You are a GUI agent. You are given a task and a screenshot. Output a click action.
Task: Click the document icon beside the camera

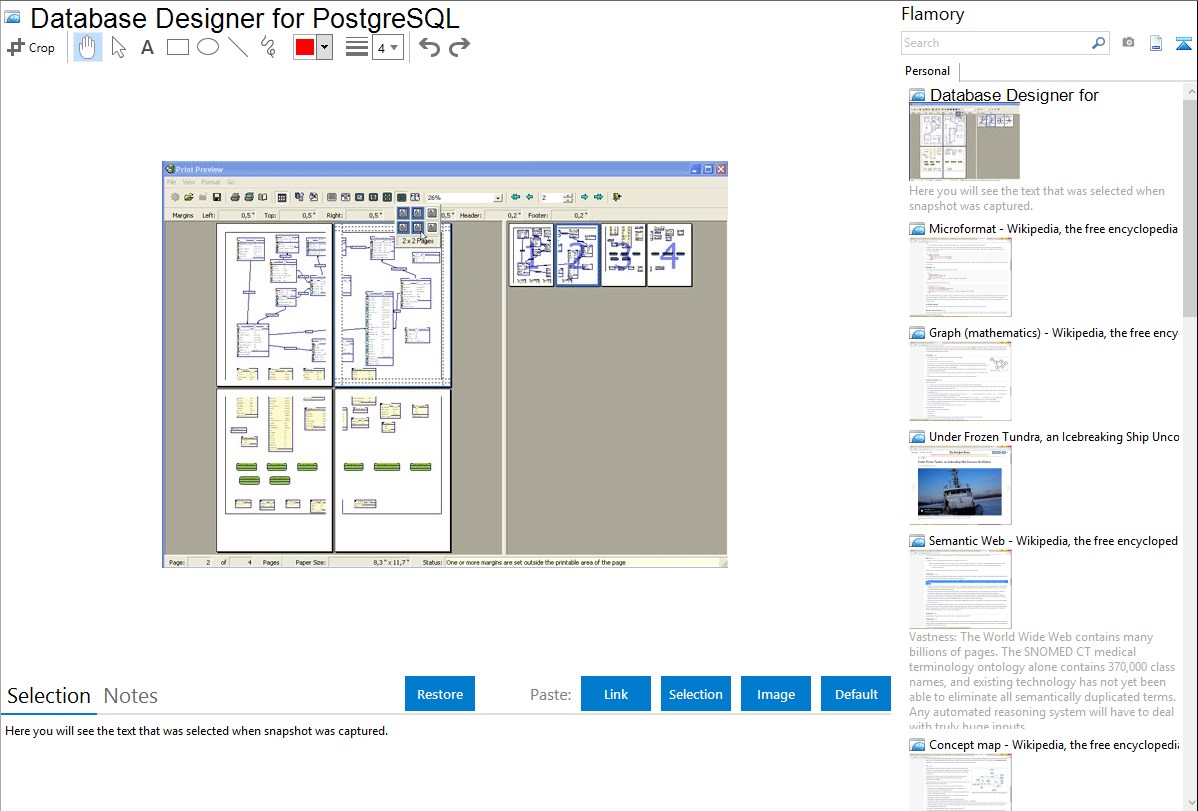pos(1156,43)
